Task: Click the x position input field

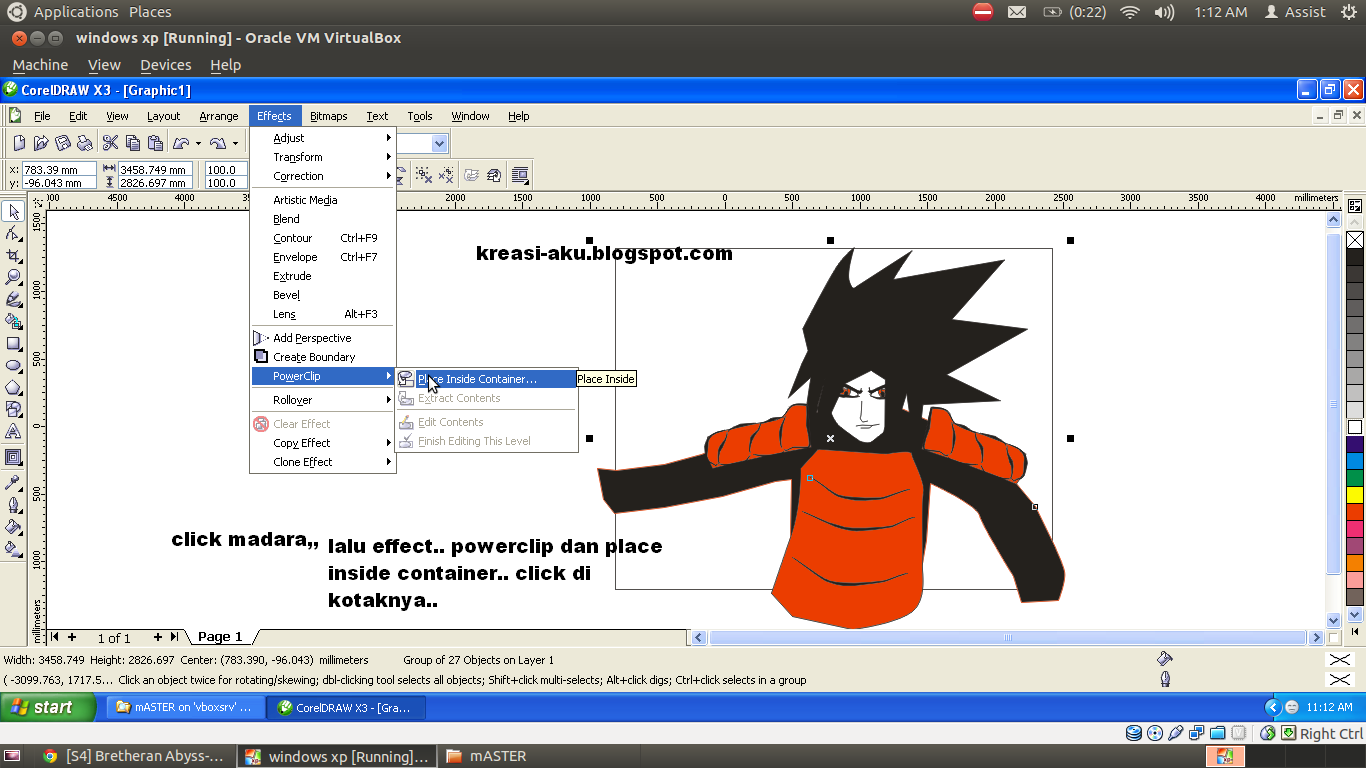Action: tap(59, 170)
